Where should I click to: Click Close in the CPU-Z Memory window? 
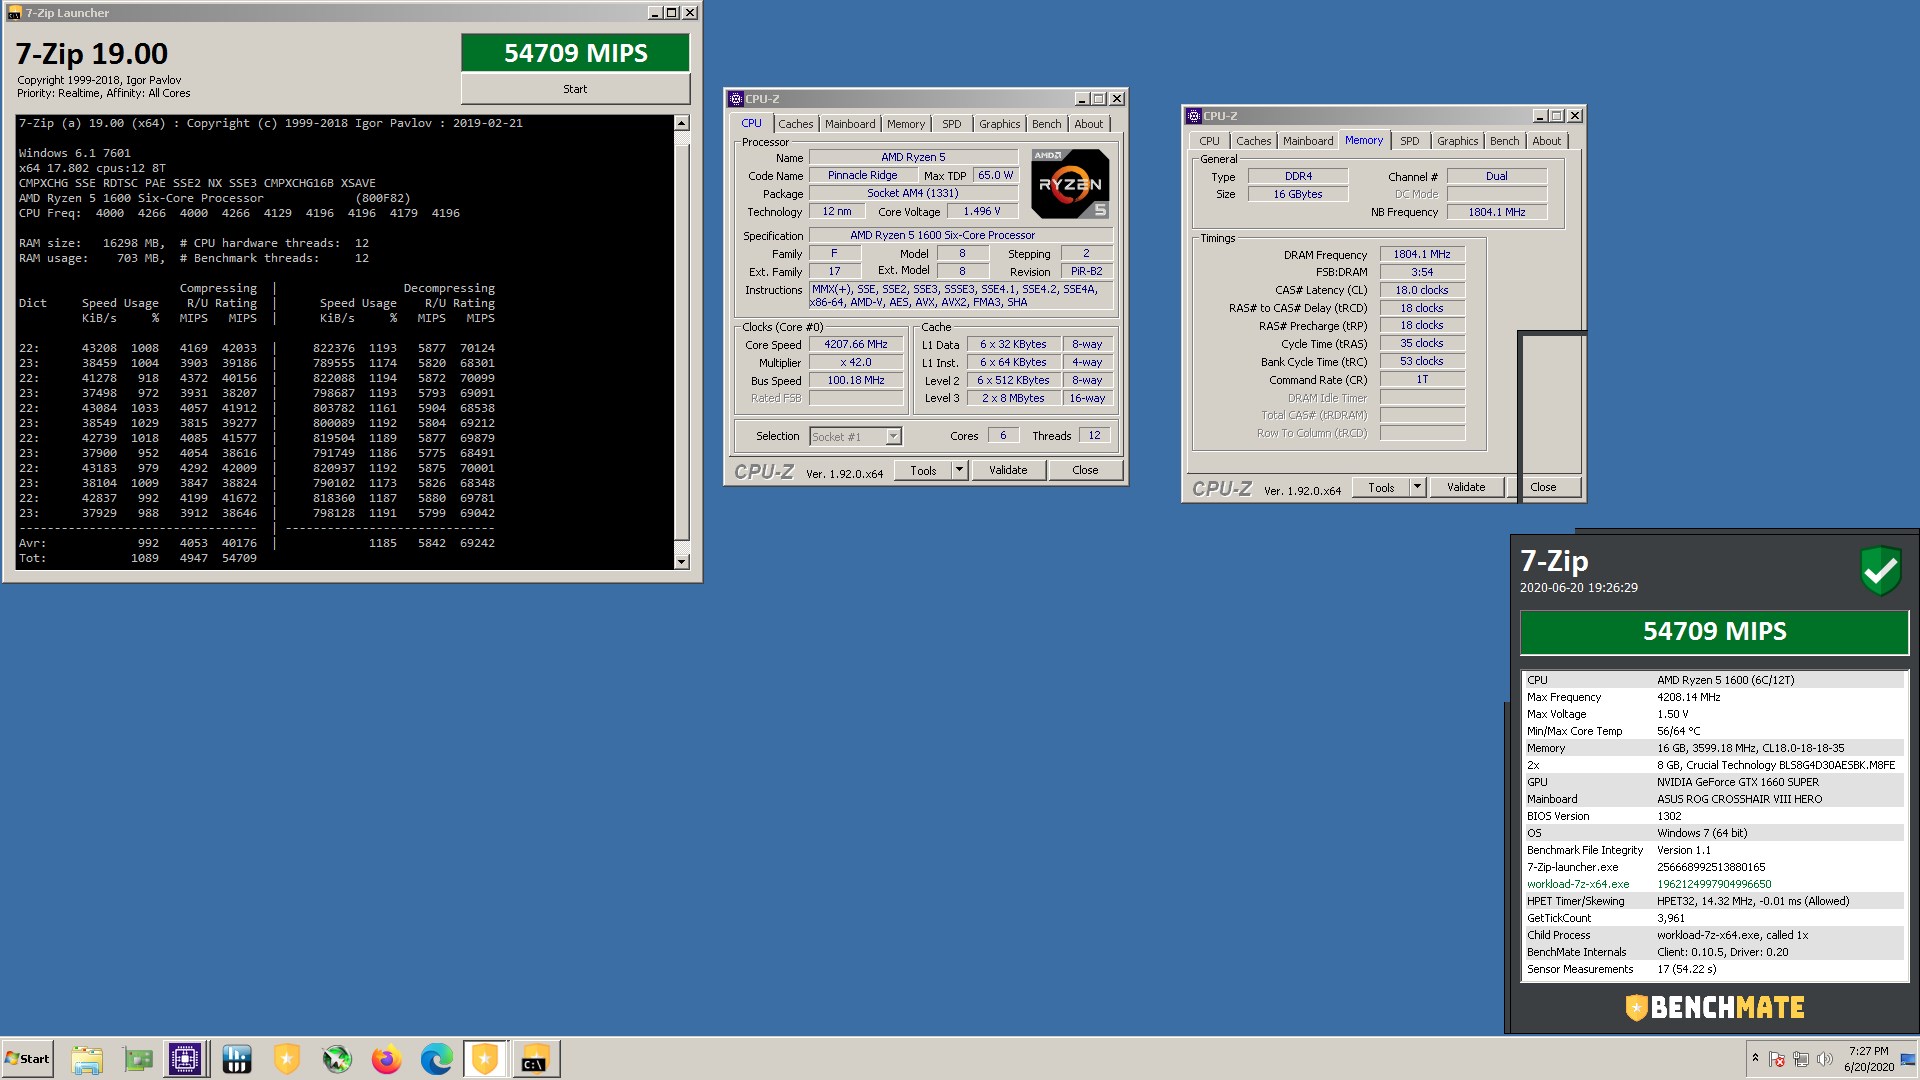pyautogui.click(x=1543, y=487)
